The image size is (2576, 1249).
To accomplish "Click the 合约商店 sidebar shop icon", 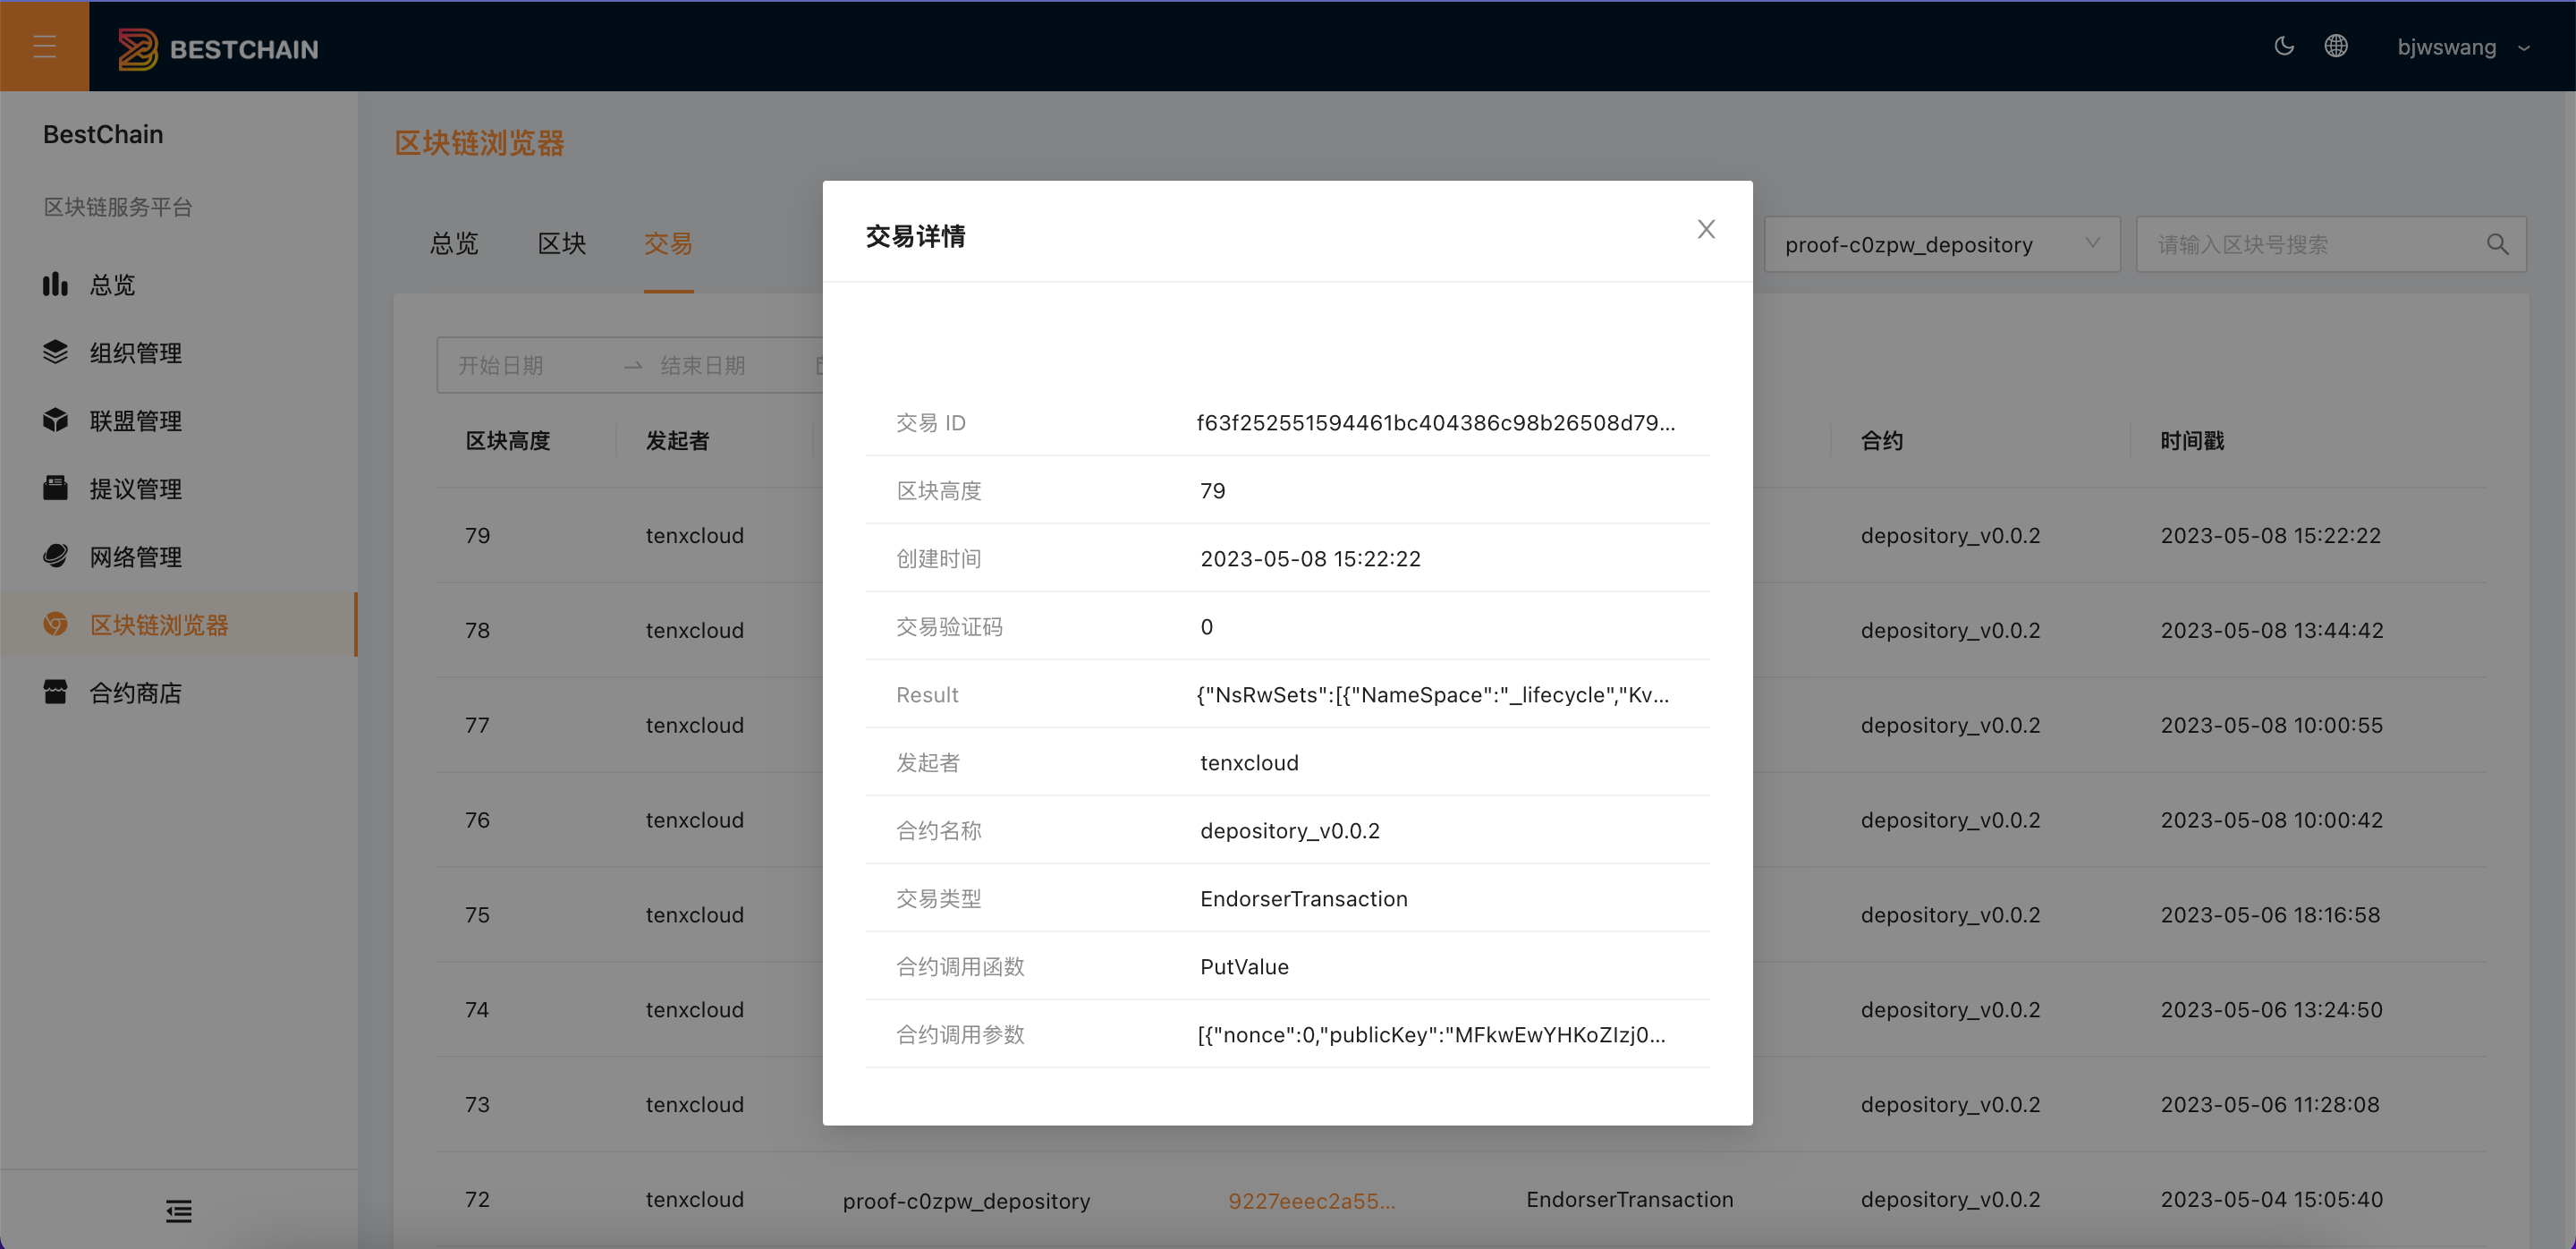I will pos(55,692).
